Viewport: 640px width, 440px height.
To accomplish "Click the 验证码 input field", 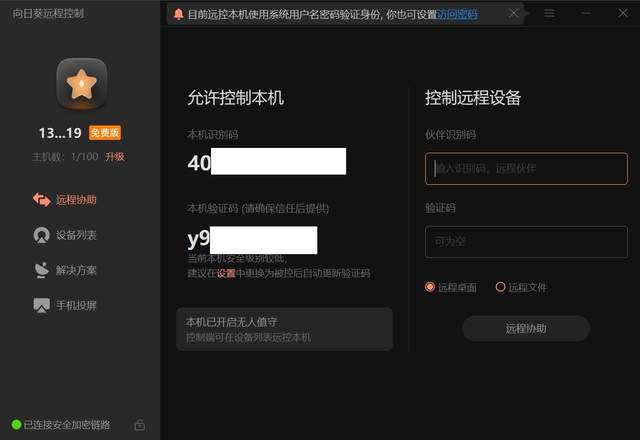I will 526,242.
